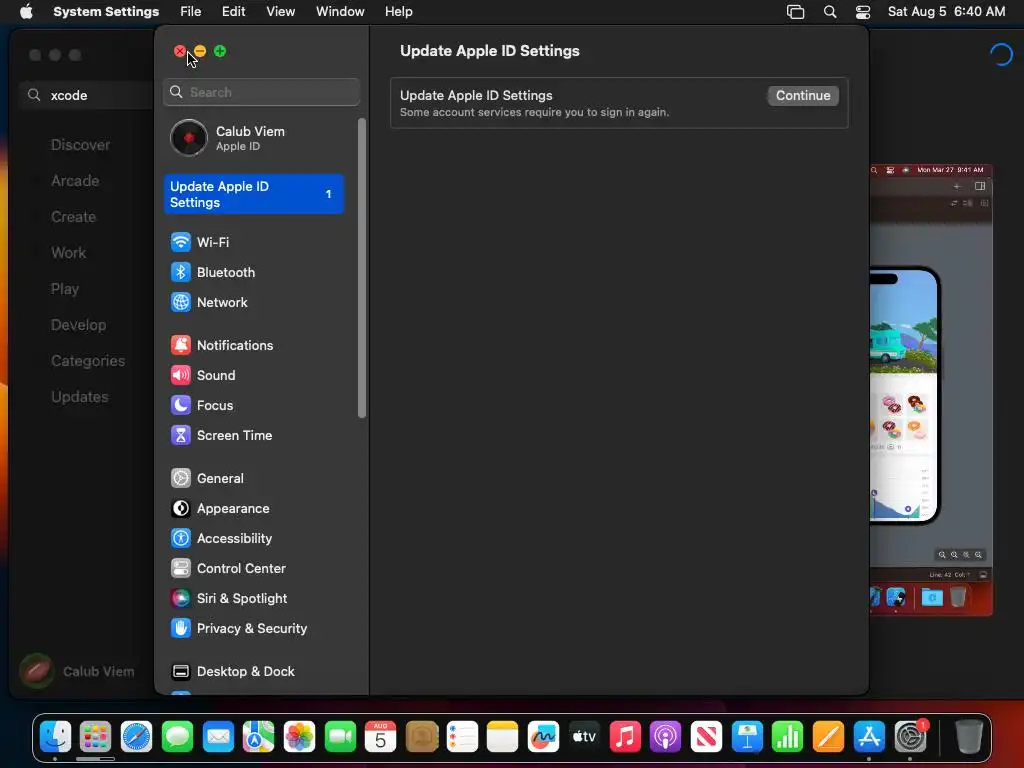
Task: Open Launchpad from the Dock
Action: 95,737
